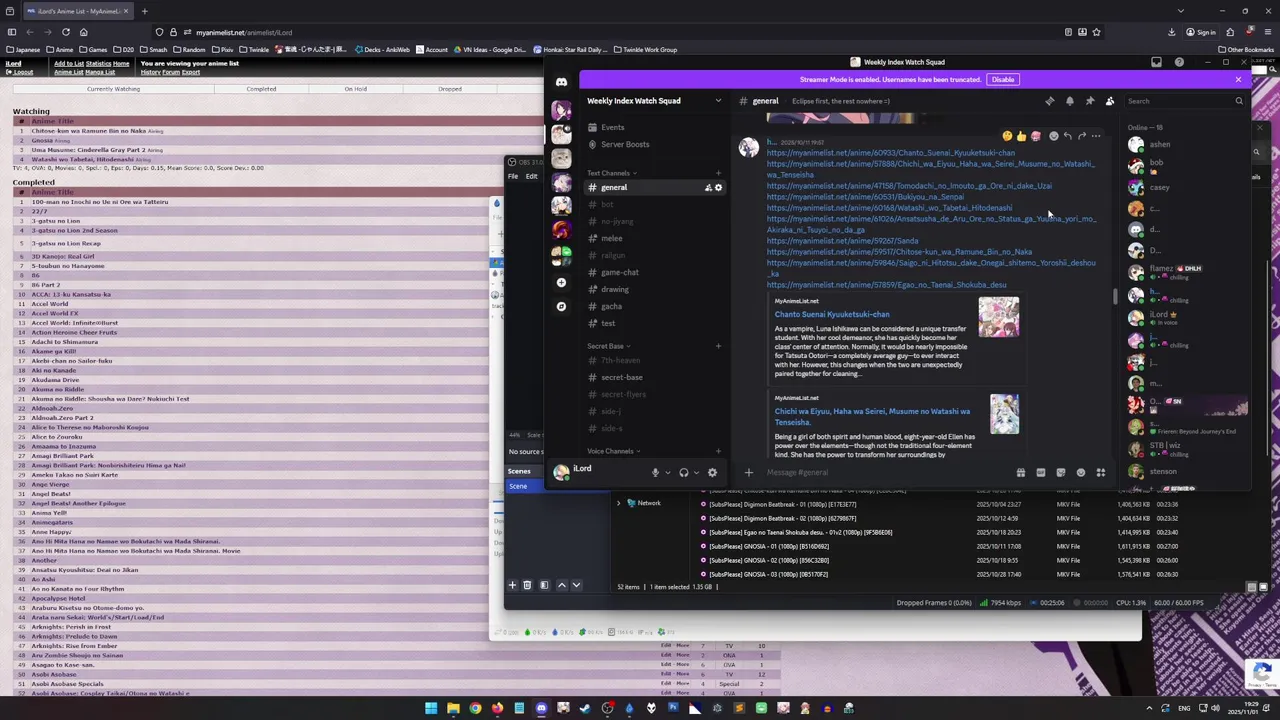Open the Sanda MyAnimeList link
Image resolution: width=1280 pixels, height=720 pixels.
pos(842,241)
